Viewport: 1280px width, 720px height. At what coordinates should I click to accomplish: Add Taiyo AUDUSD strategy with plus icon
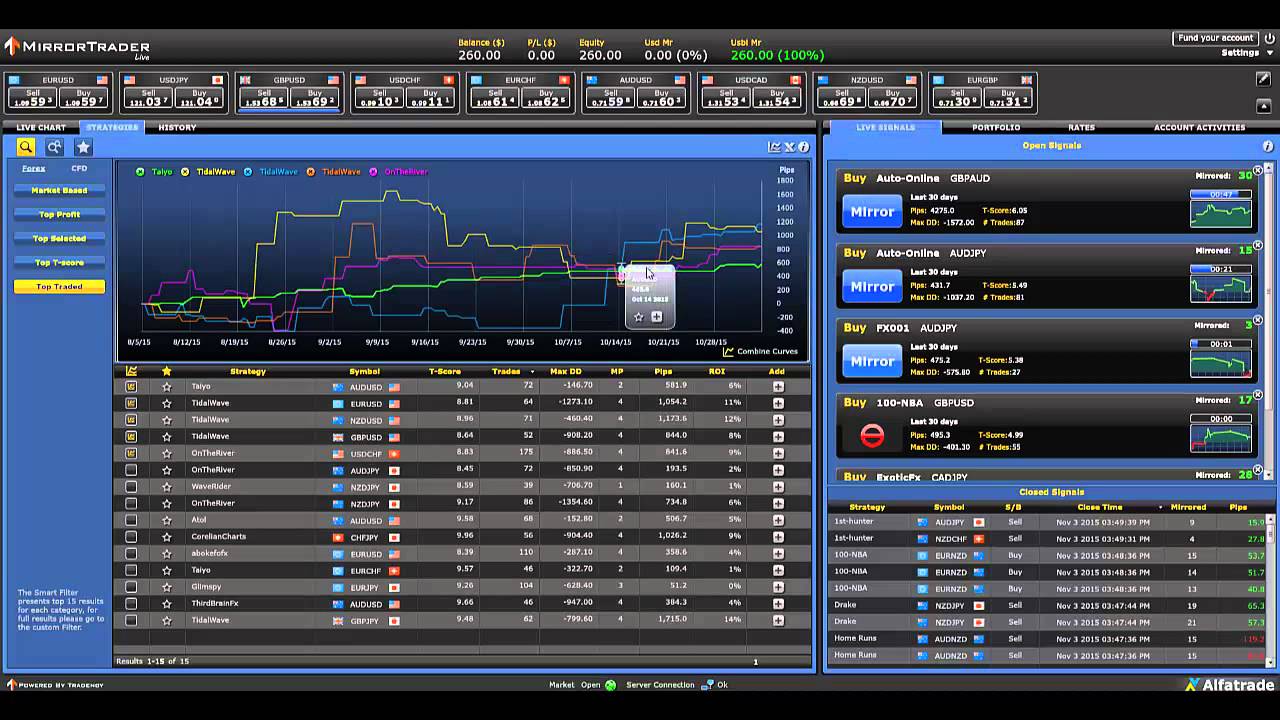pyautogui.click(x=778, y=386)
